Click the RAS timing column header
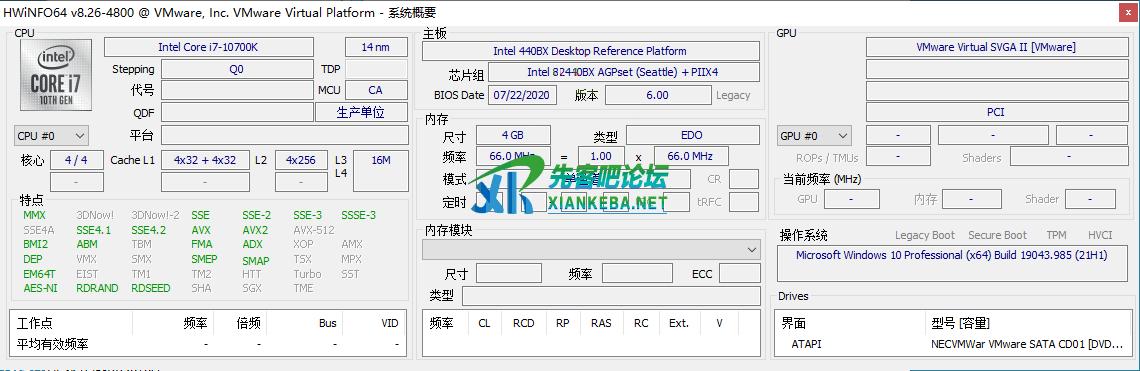 pyautogui.click(x=601, y=324)
